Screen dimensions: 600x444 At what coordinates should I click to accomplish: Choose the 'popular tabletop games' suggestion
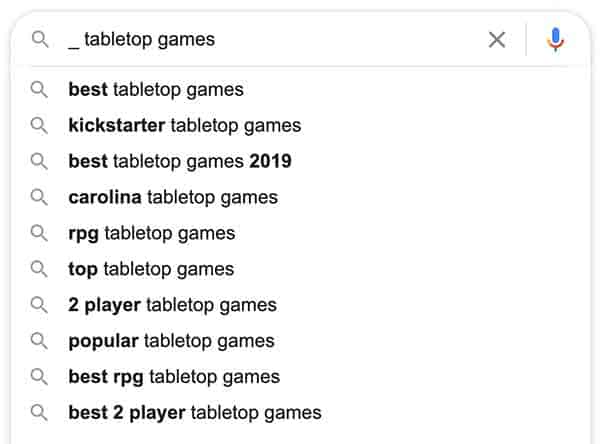300,341
